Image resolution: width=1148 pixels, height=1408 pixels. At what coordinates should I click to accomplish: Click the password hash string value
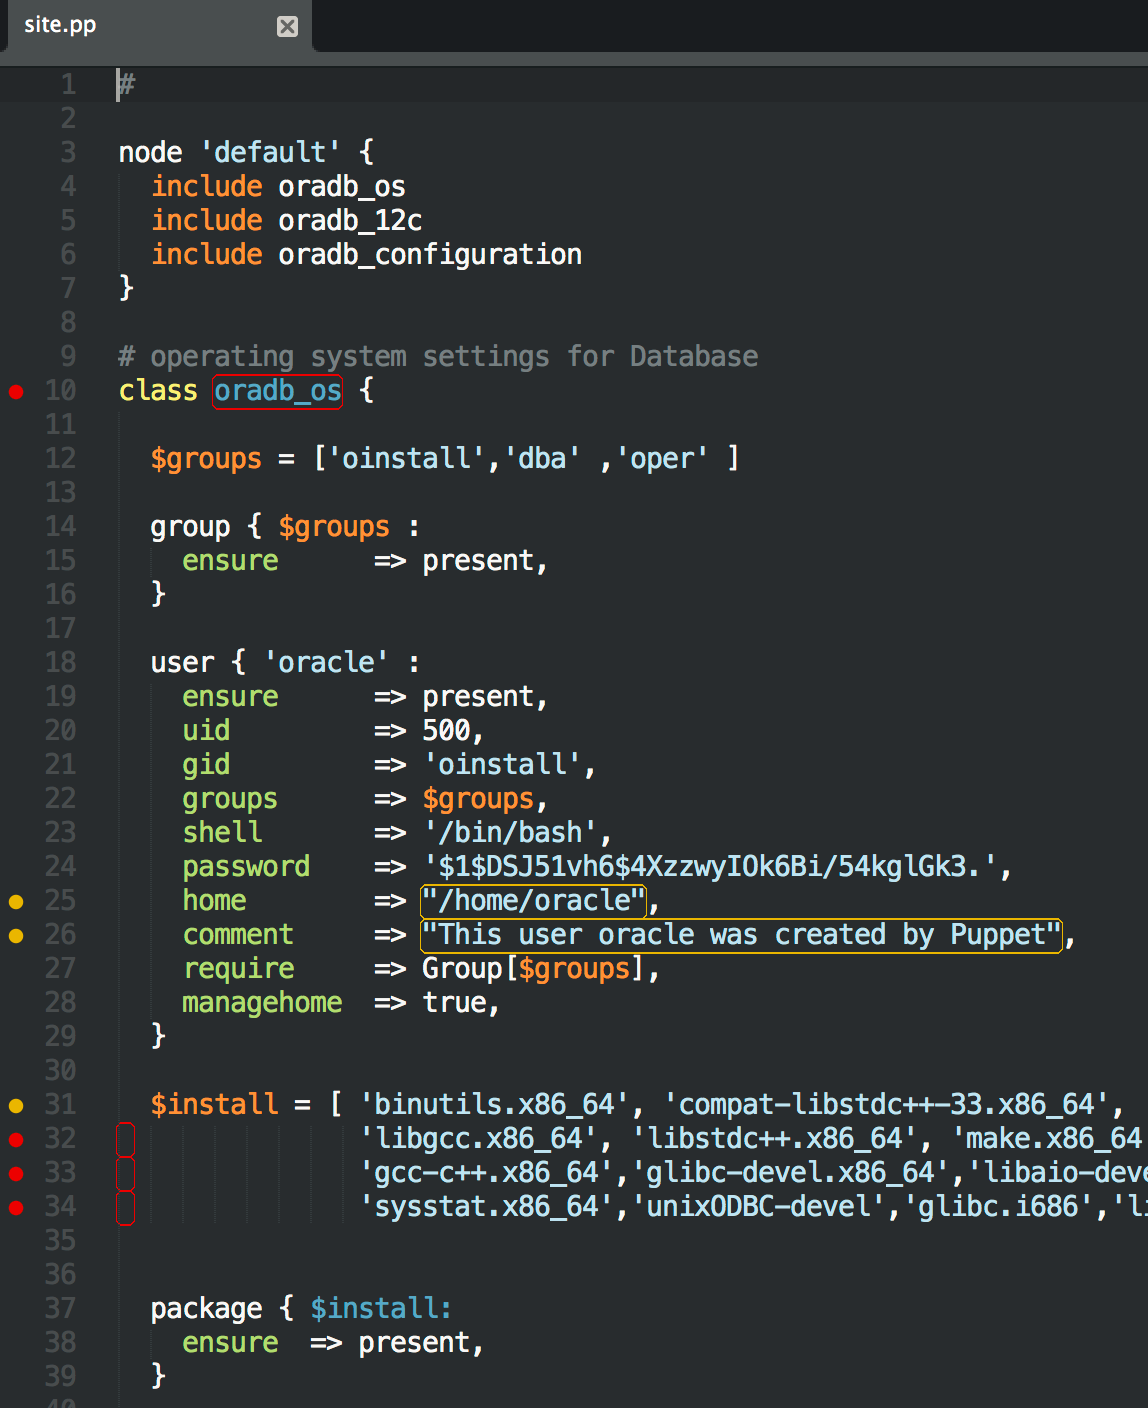coord(716,867)
